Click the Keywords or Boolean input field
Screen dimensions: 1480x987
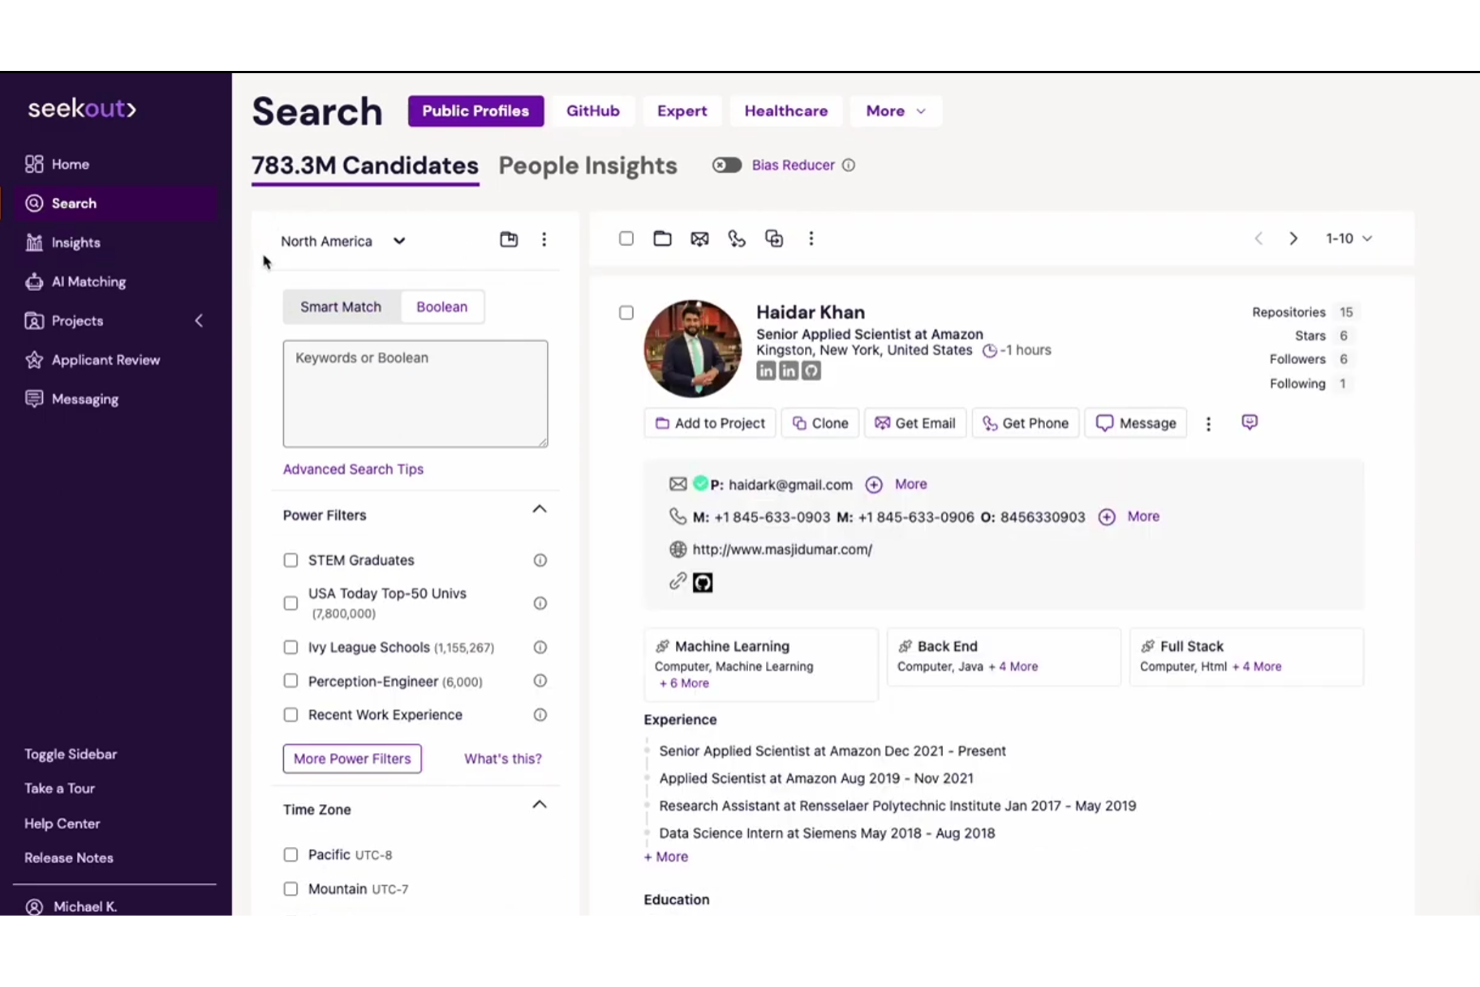pos(415,393)
